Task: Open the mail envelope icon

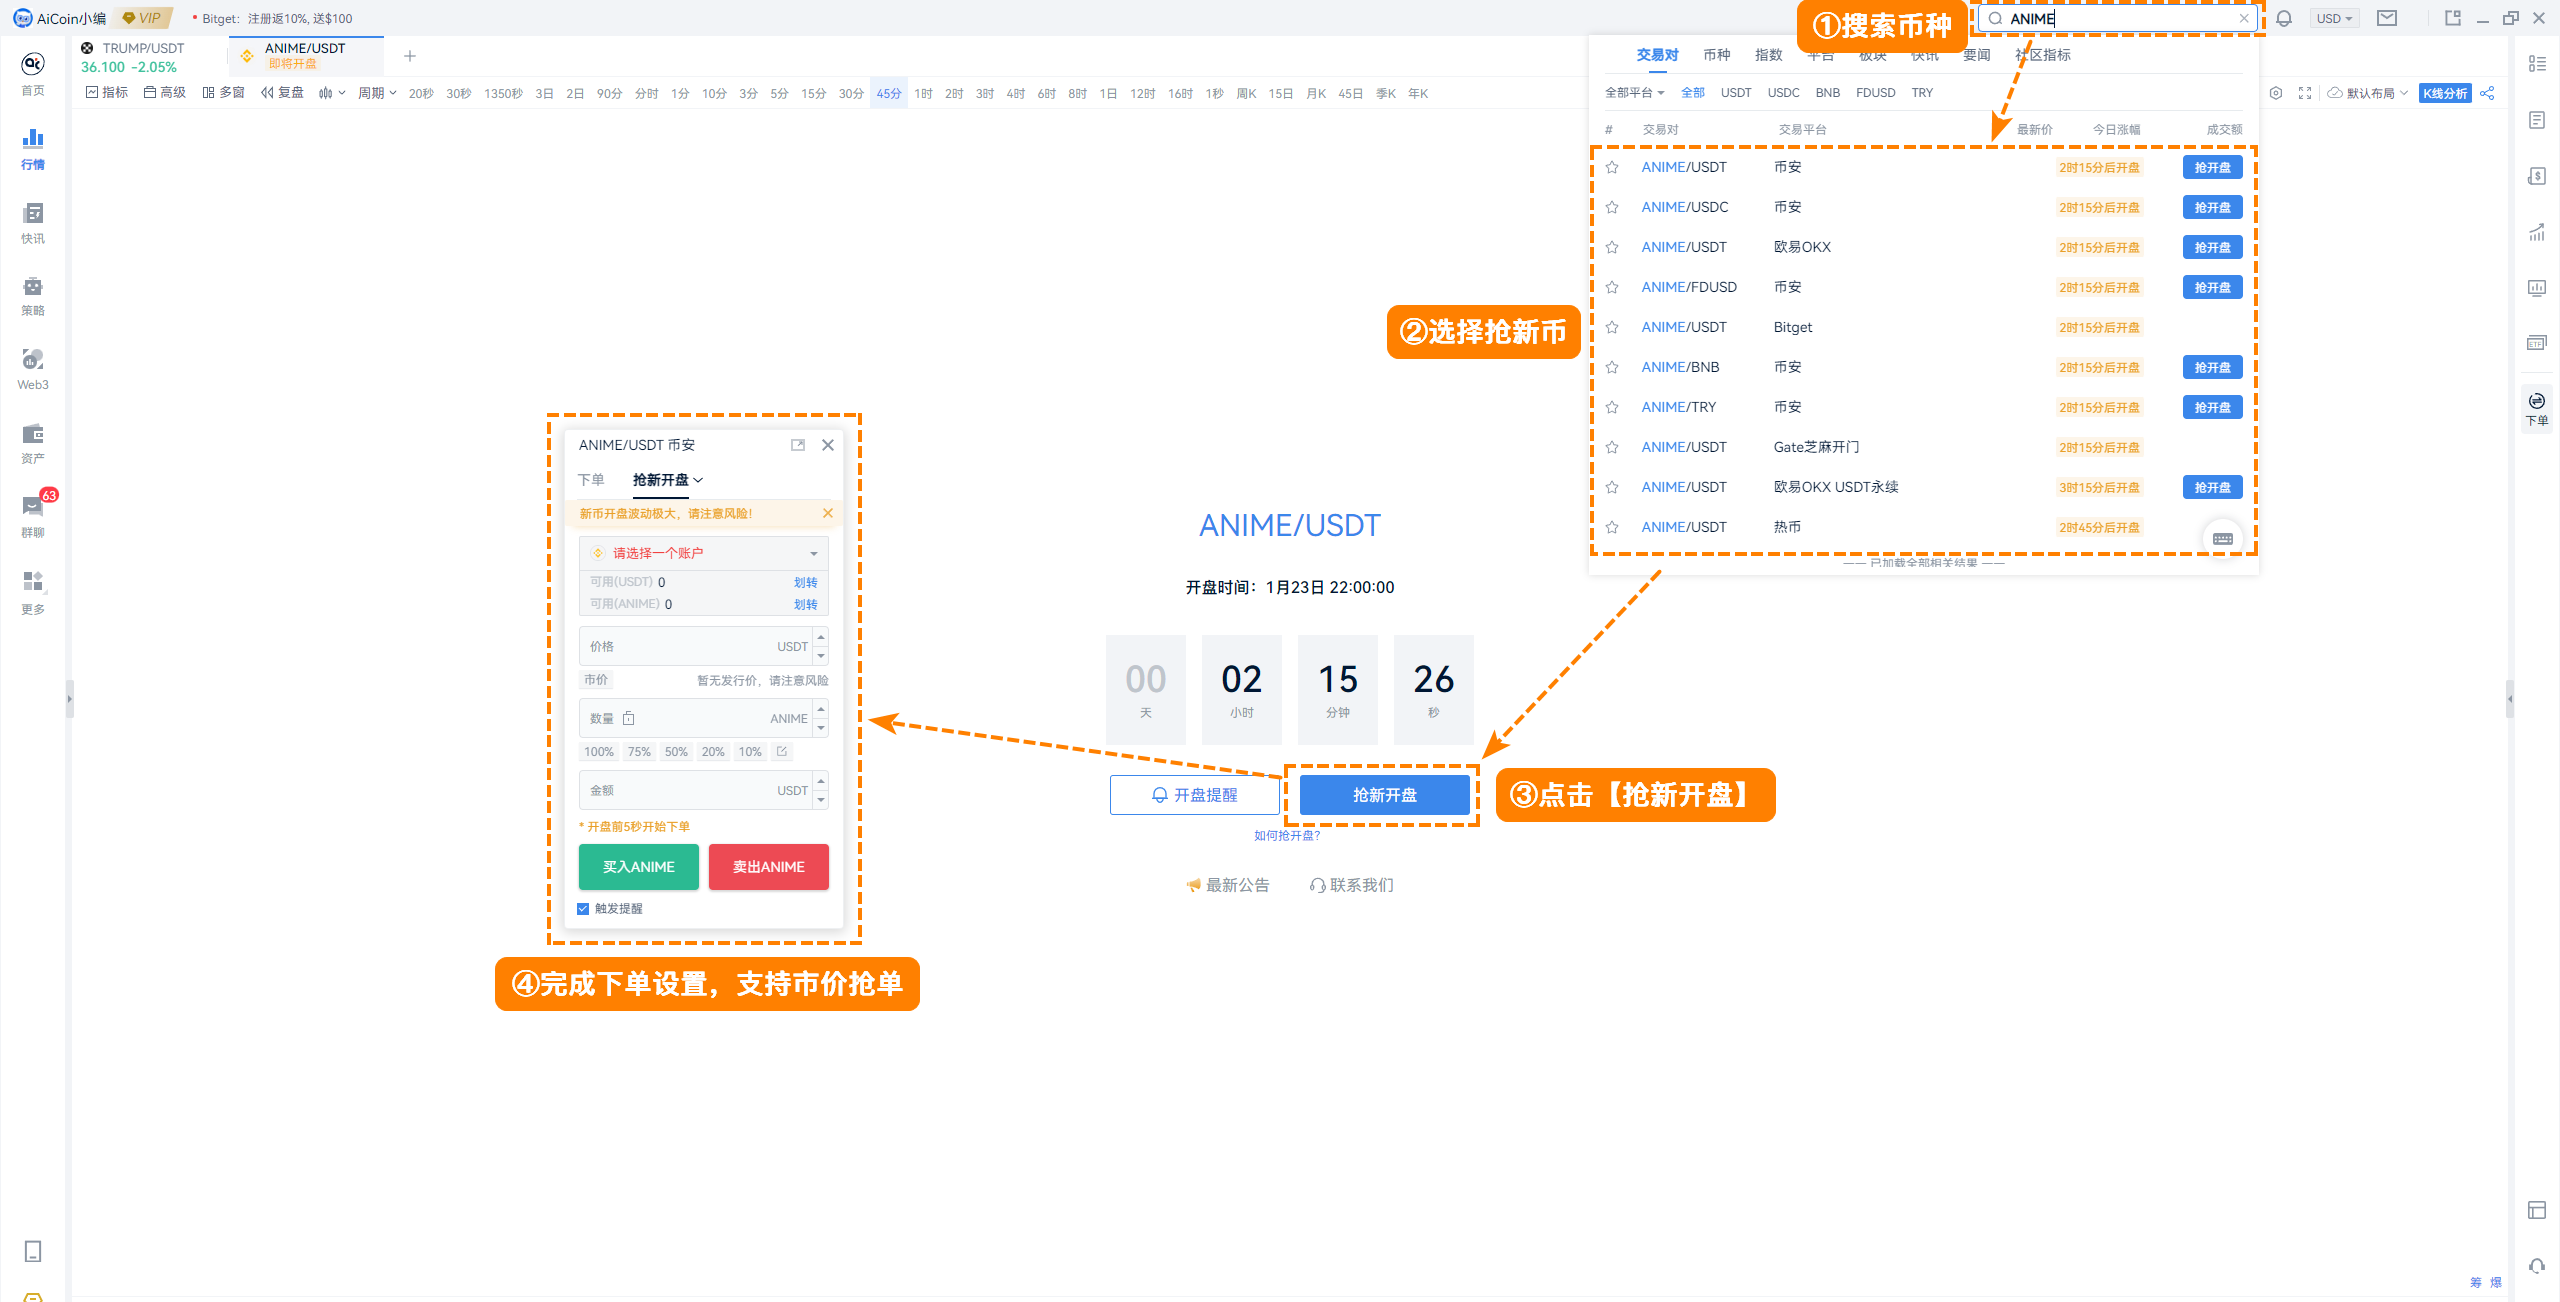Action: click(2387, 18)
